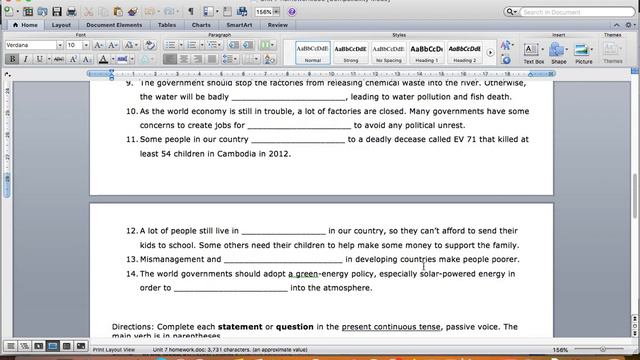
Task: Open the Charts ribbon tab
Action: point(201,25)
